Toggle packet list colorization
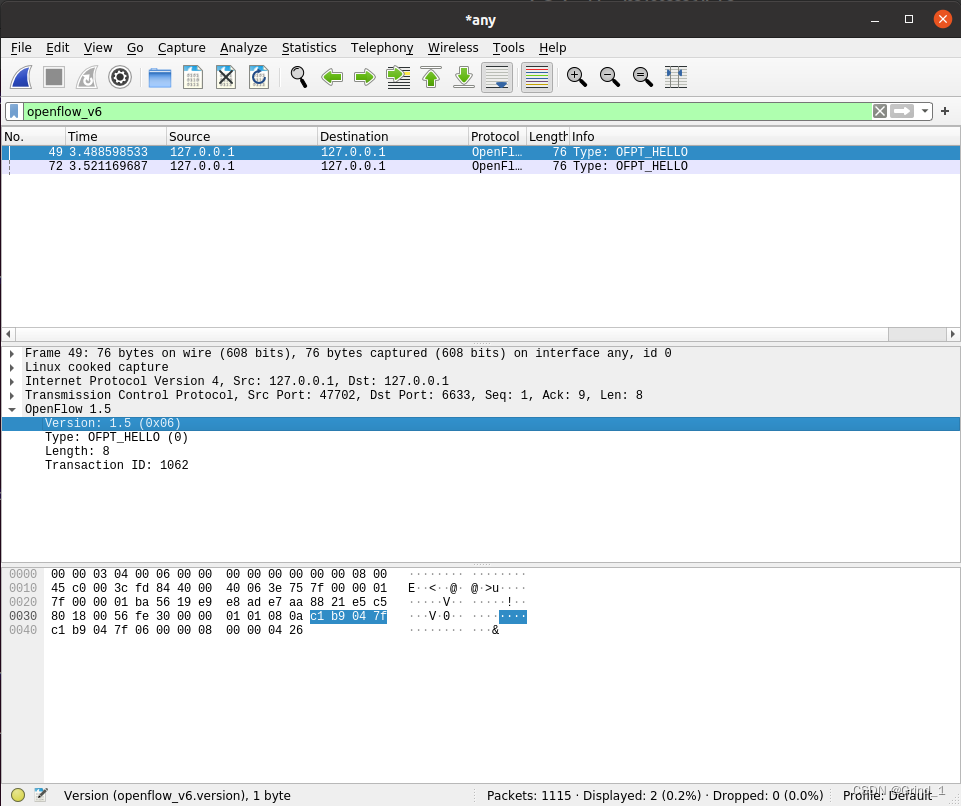This screenshot has width=961, height=806. (537, 77)
